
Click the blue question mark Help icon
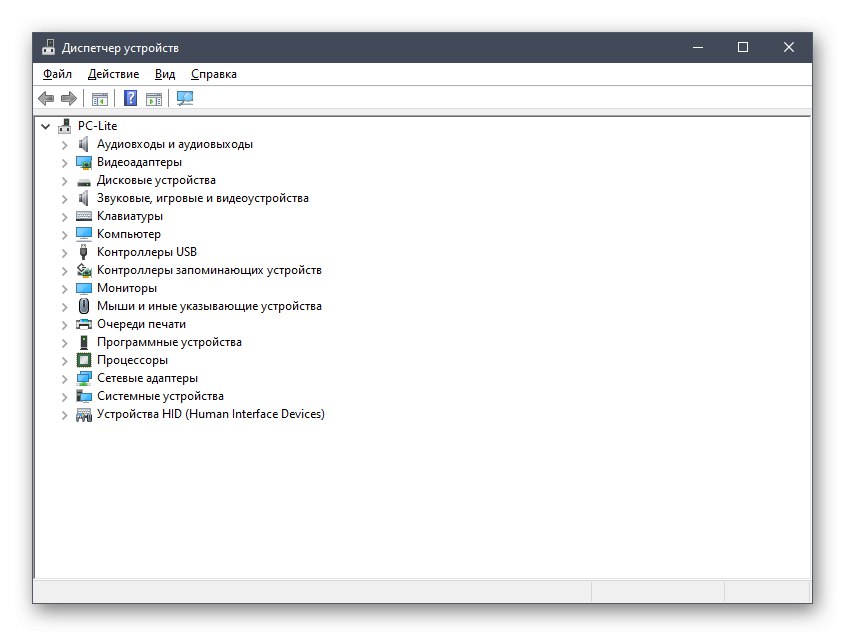coord(130,98)
